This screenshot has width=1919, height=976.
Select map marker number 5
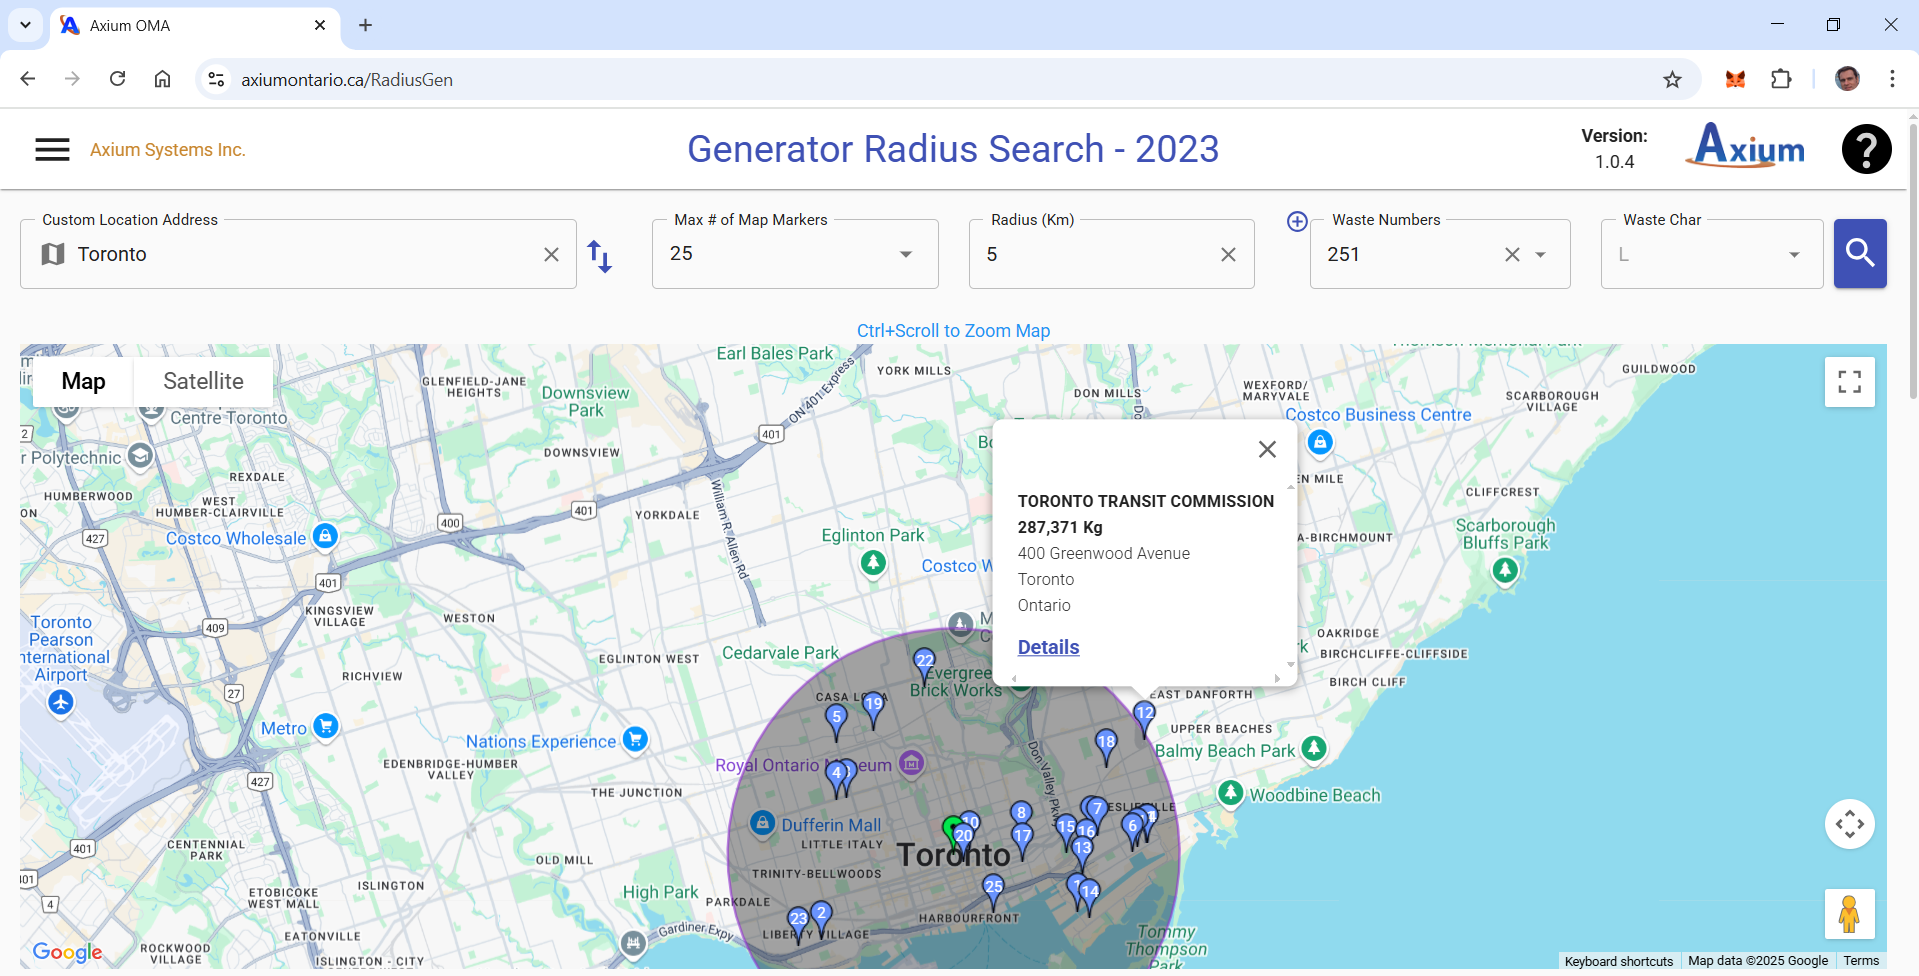pos(836,720)
